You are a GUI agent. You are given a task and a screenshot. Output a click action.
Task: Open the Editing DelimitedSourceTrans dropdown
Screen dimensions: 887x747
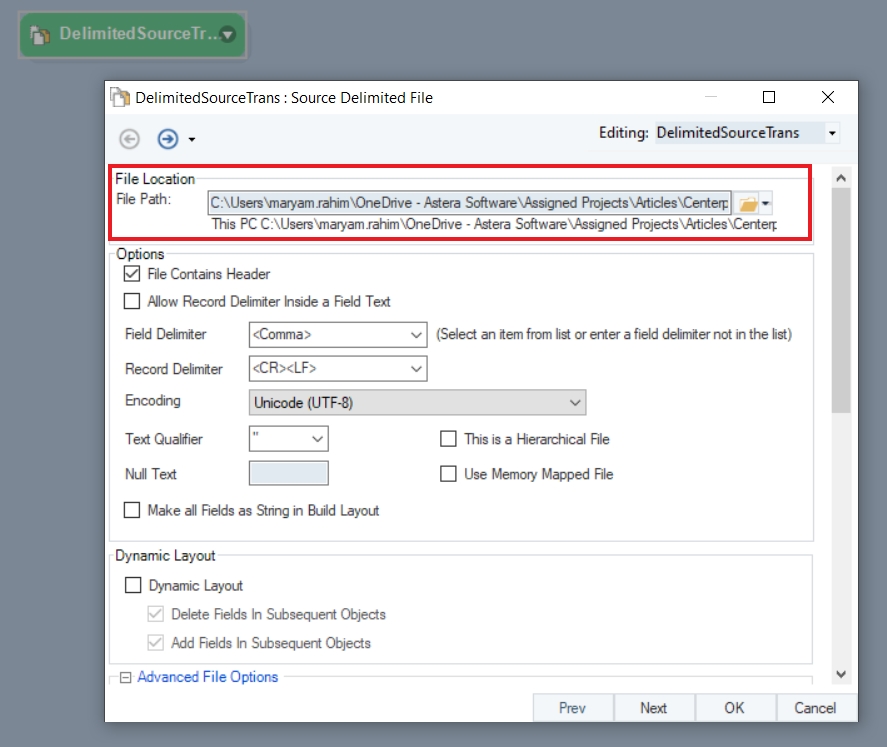831,133
